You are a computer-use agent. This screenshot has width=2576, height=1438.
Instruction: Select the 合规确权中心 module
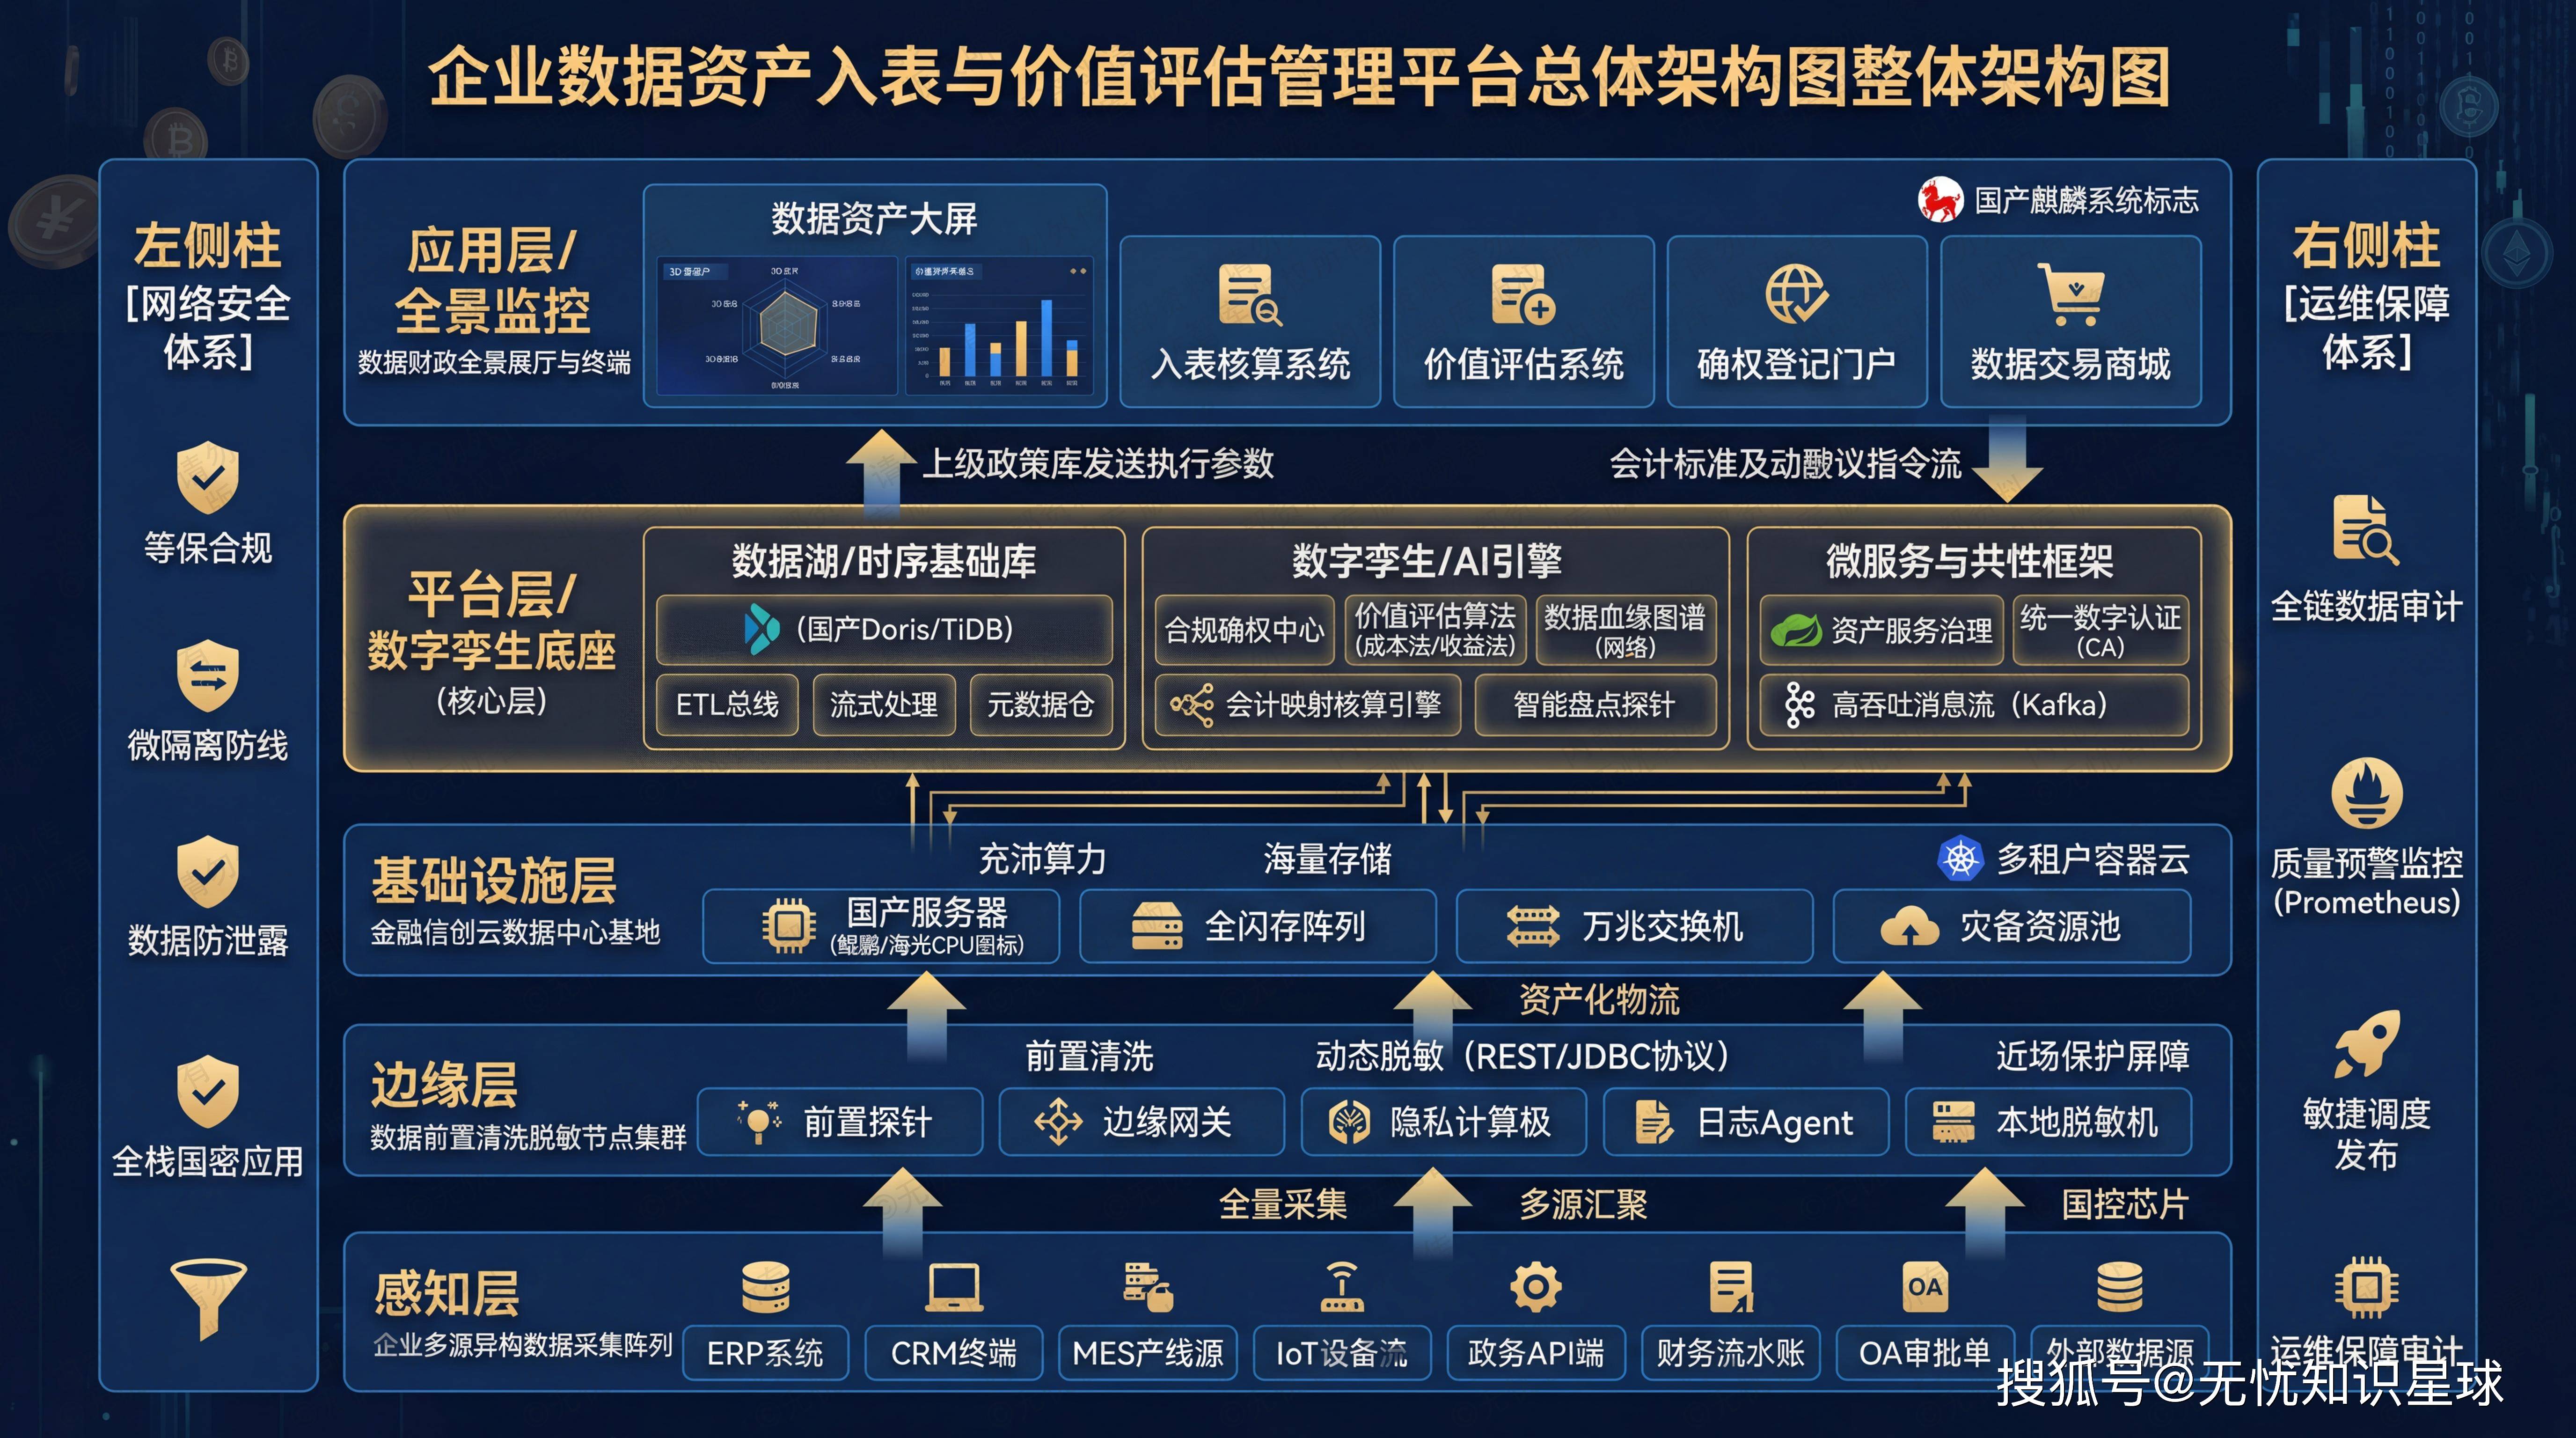click(x=1244, y=630)
